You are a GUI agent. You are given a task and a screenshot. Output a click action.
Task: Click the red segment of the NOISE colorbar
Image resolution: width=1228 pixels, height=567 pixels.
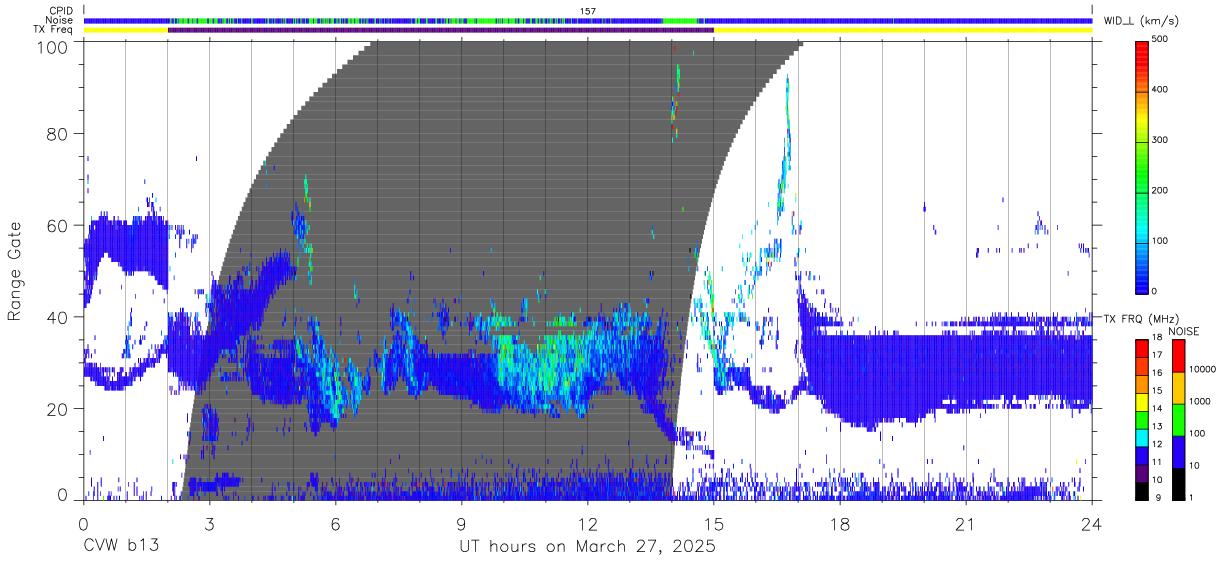coord(1178,355)
